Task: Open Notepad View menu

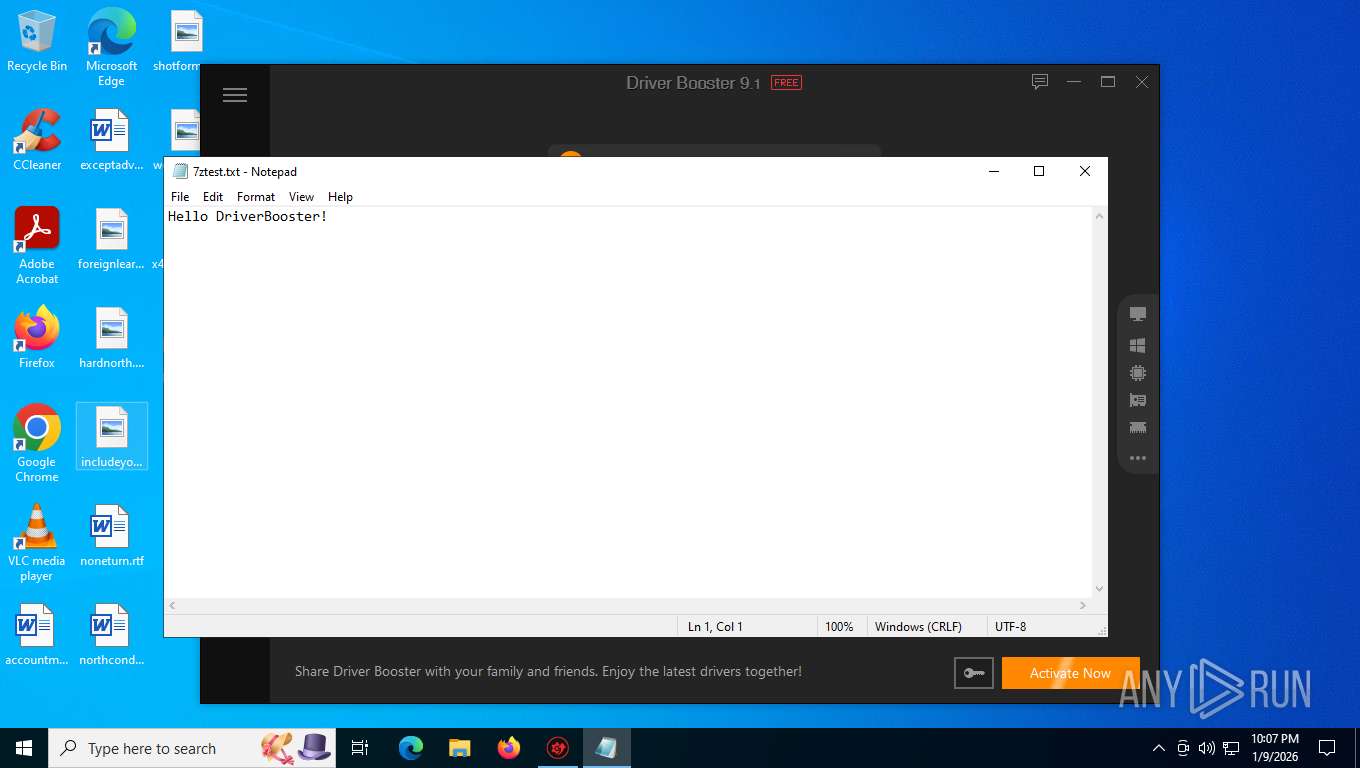Action: 301,197
